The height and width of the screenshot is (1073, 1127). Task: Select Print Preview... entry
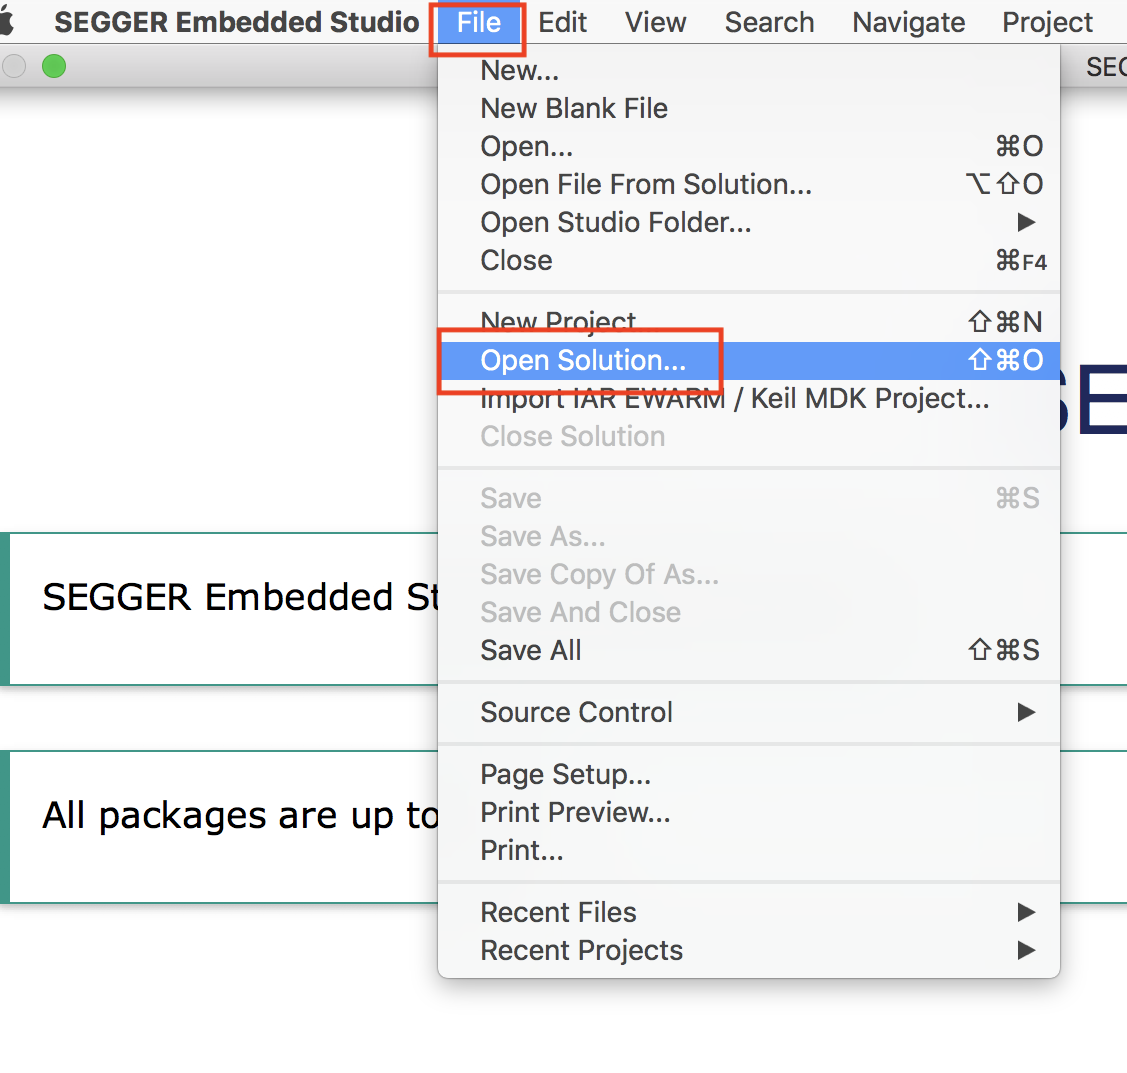pyautogui.click(x=749, y=812)
